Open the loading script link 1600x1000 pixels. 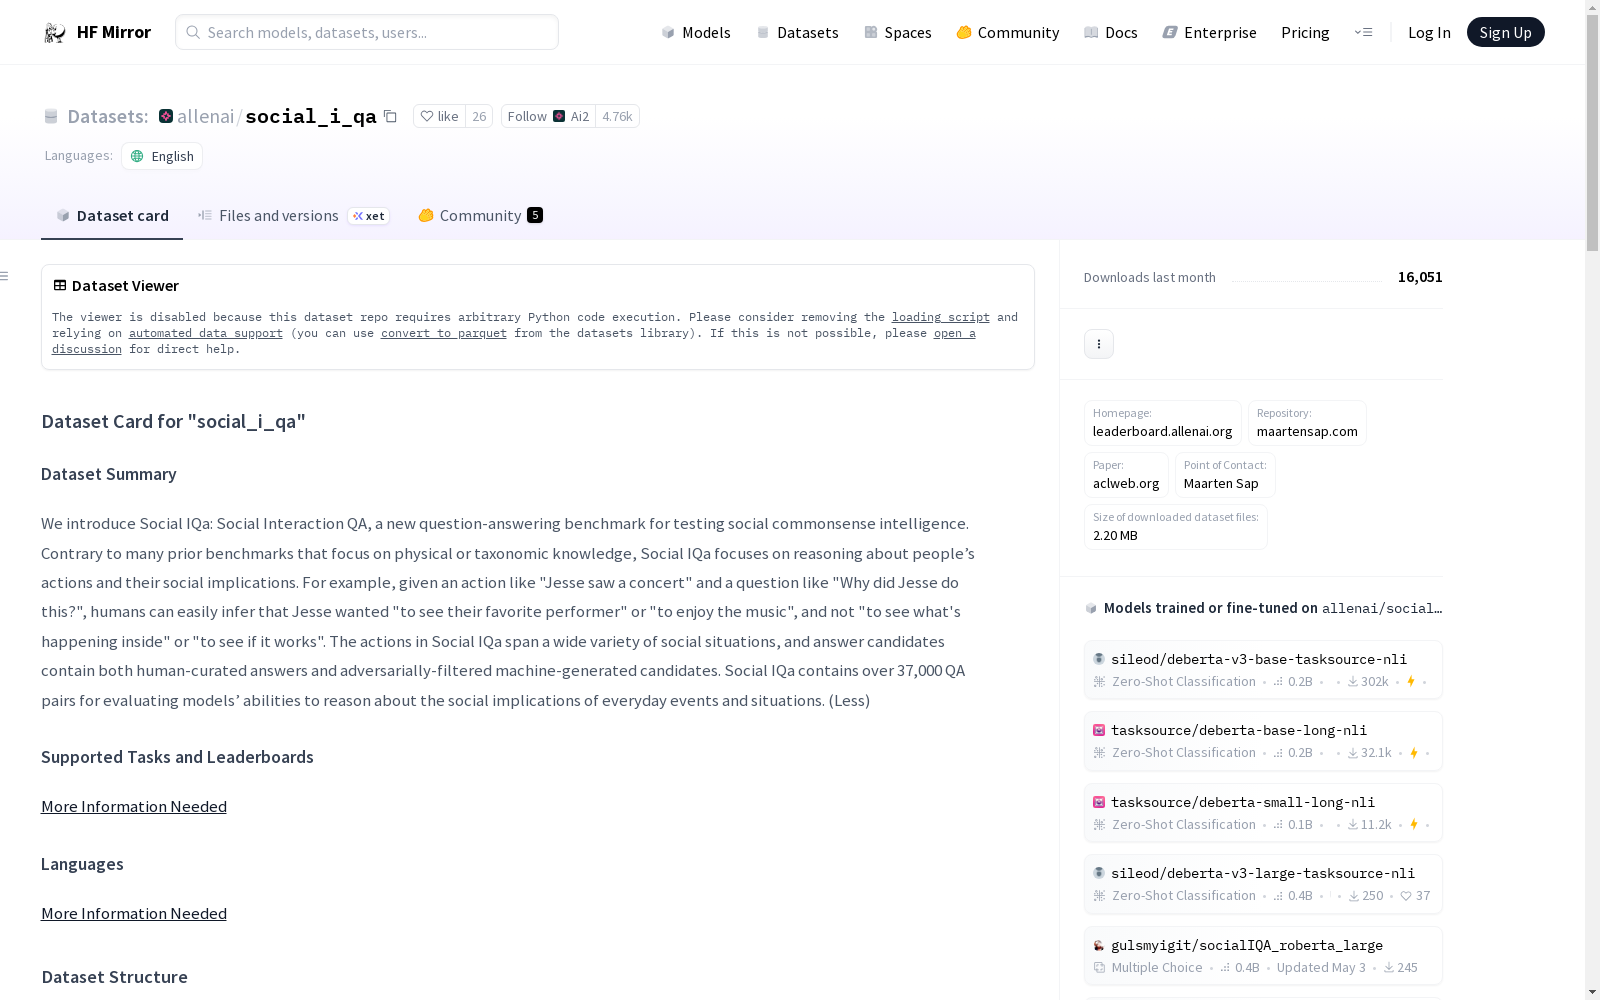[x=941, y=317]
